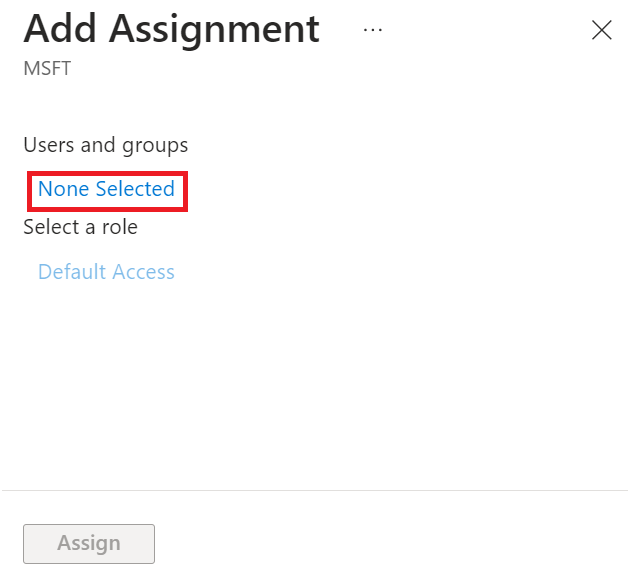
Task: Close the Add Assignment pane
Action: pyautogui.click(x=601, y=30)
